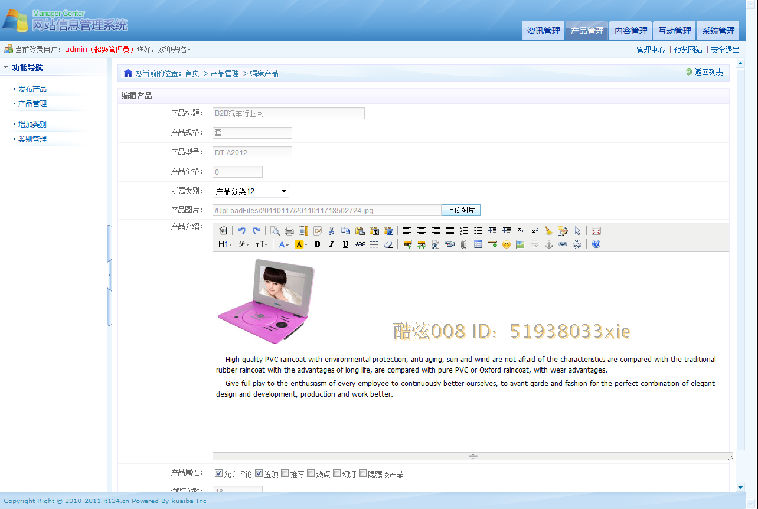Click the third link in the left sidebar

coord(32,124)
